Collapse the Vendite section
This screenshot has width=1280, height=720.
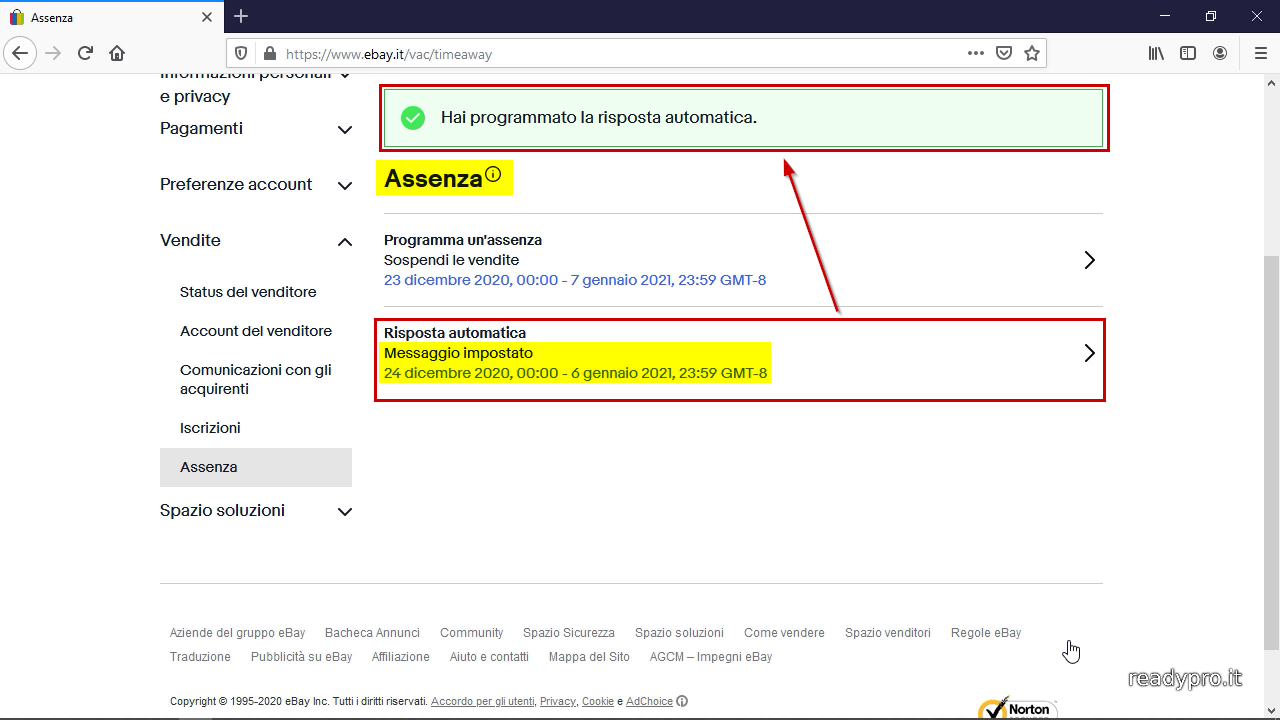point(345,241)
